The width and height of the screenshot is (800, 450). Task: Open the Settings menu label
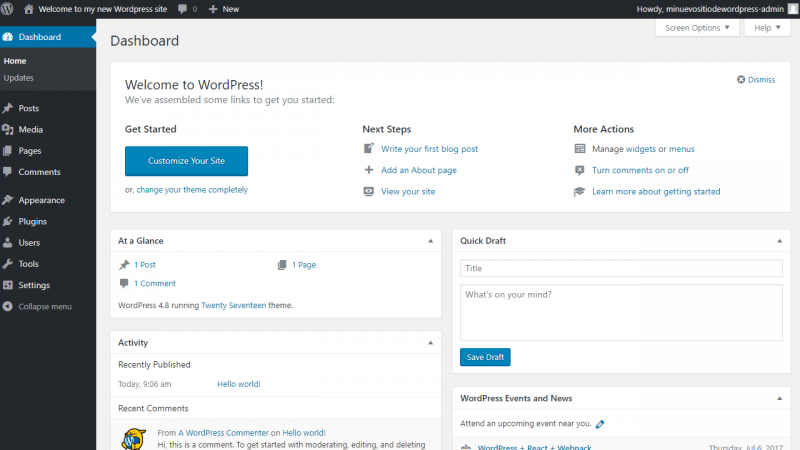pos(34,285)
